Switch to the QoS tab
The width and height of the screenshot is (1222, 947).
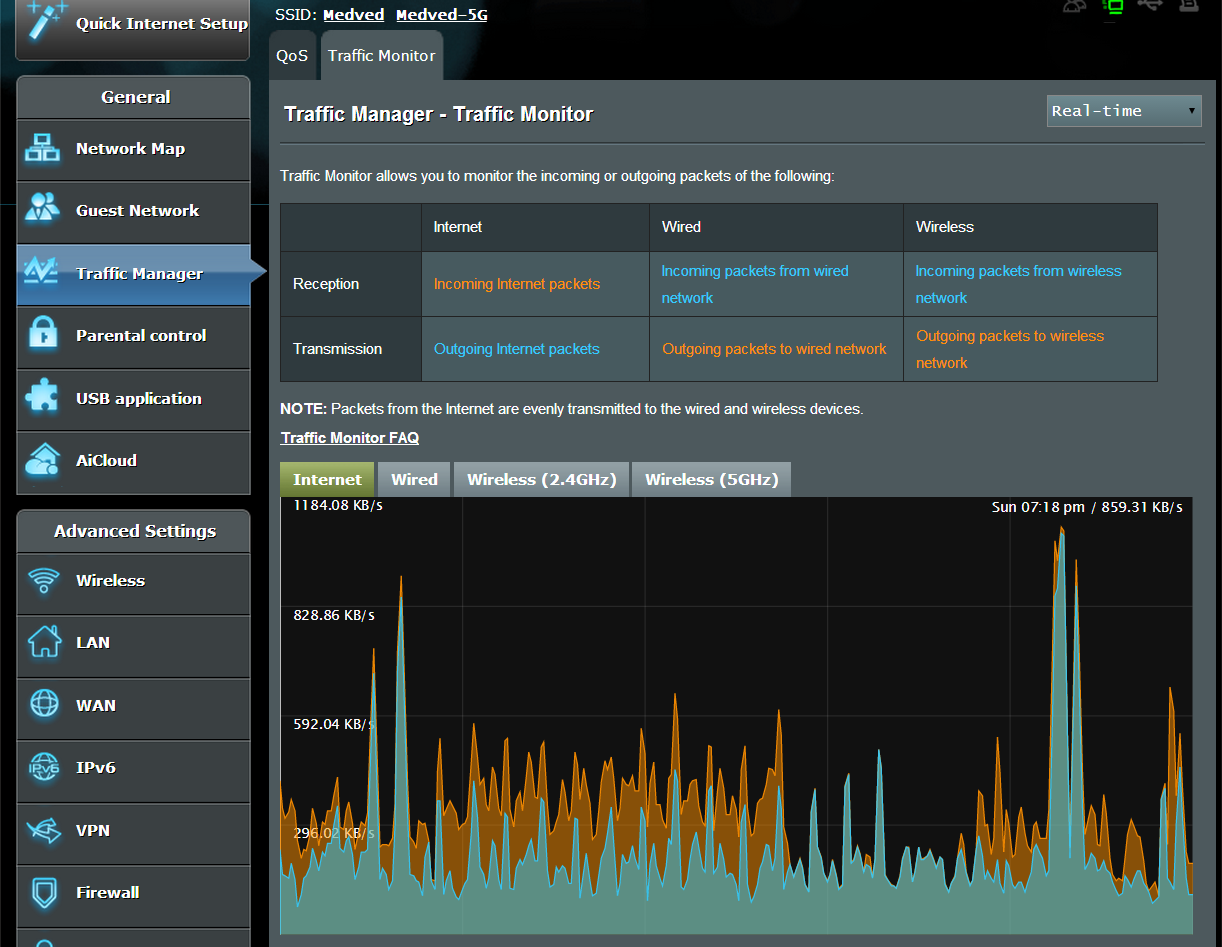tap(292, 56)
